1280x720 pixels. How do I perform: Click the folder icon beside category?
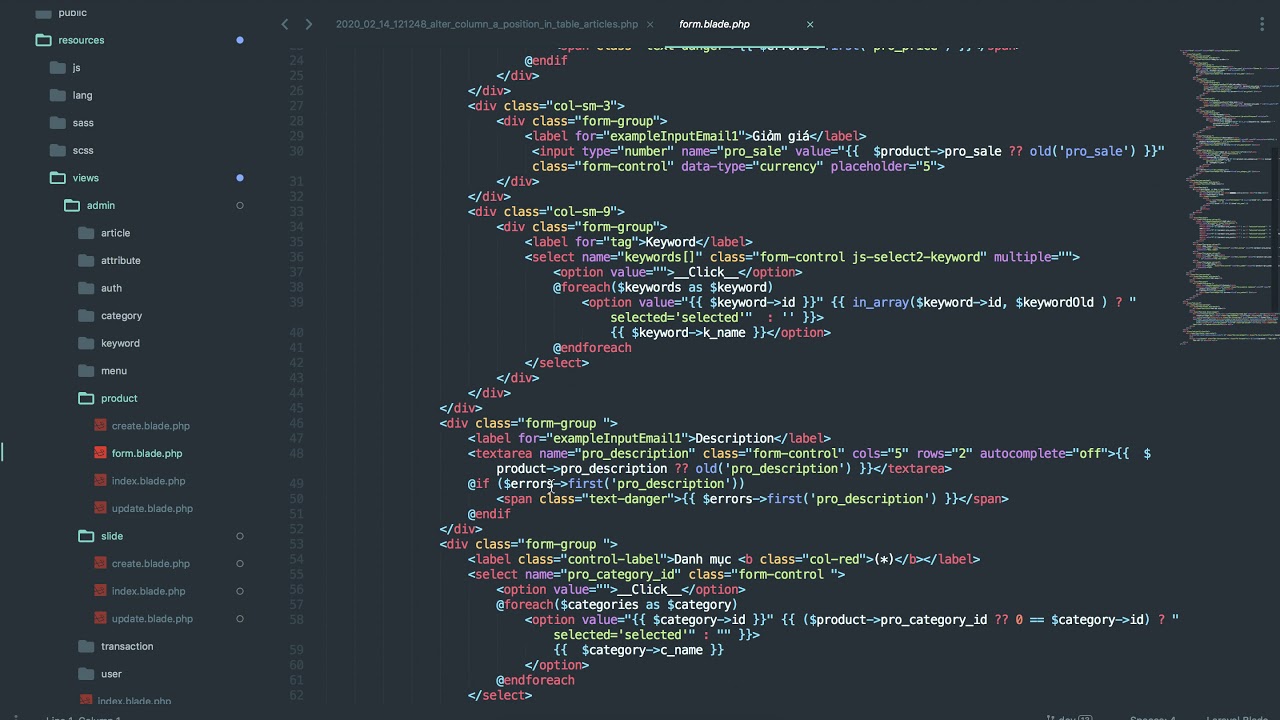[x=86, y=315]
